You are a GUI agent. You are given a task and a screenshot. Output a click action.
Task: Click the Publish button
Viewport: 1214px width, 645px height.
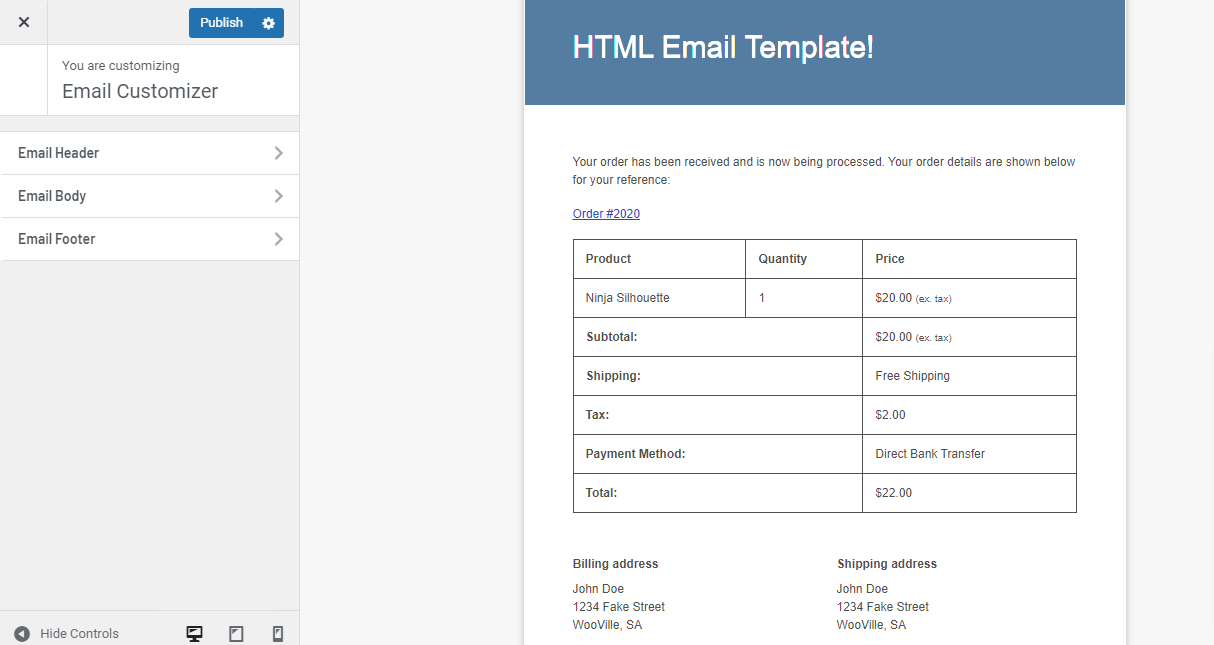click(x=221, y=23)
